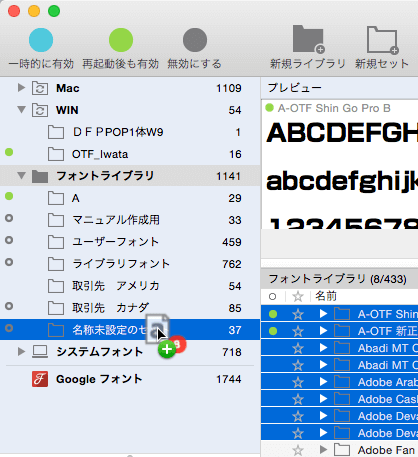Expand the Adobe Casl family row
The height and width of the screenshot is (457, 418).
[x=323, y=399]
